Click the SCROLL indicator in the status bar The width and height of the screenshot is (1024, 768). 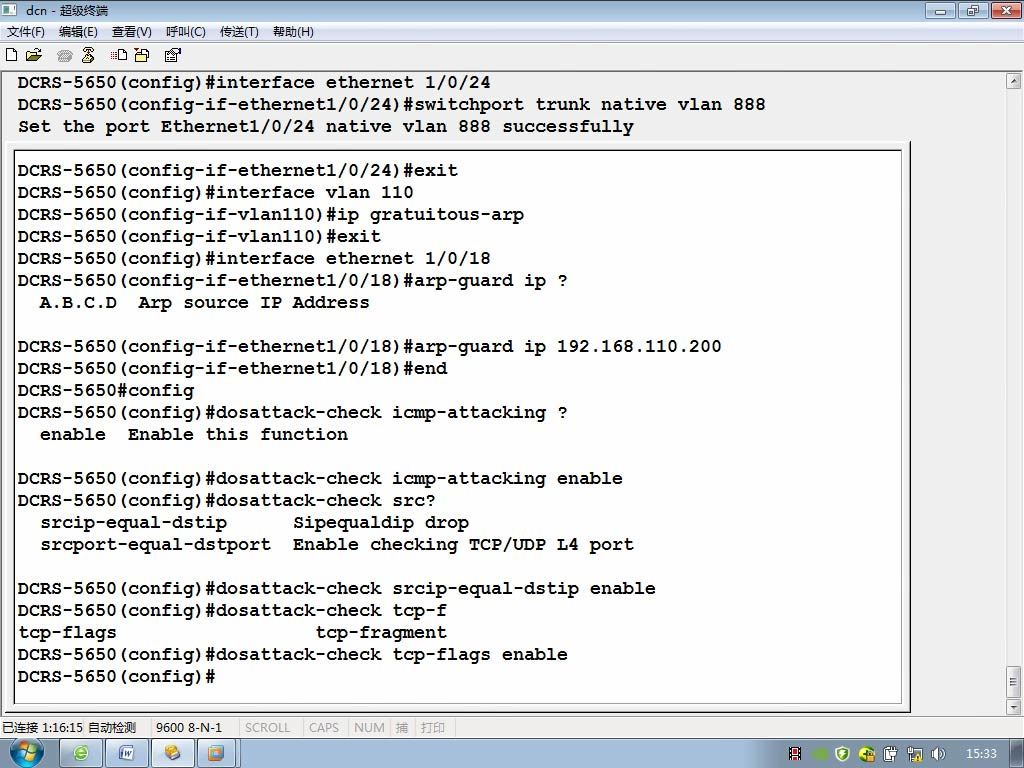pos(267,728)
